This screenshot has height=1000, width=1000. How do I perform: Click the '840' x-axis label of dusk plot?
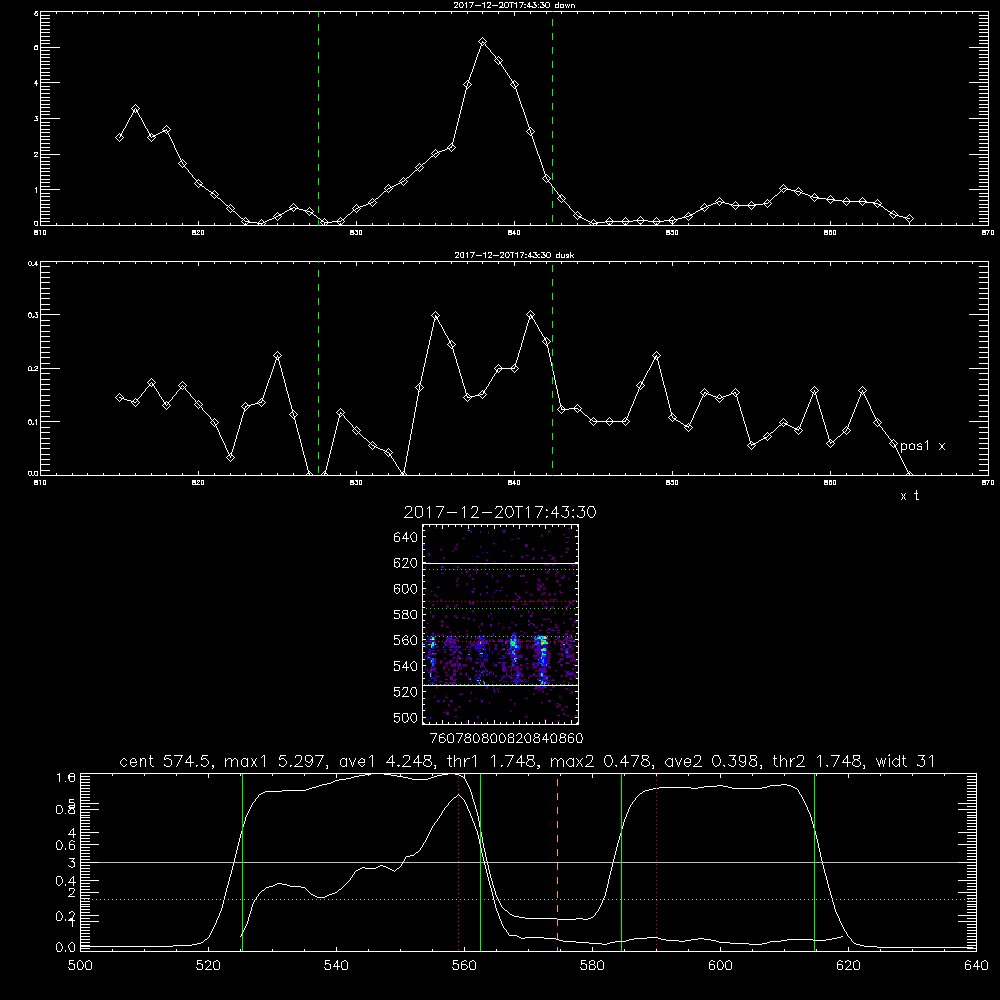[514, 483]
